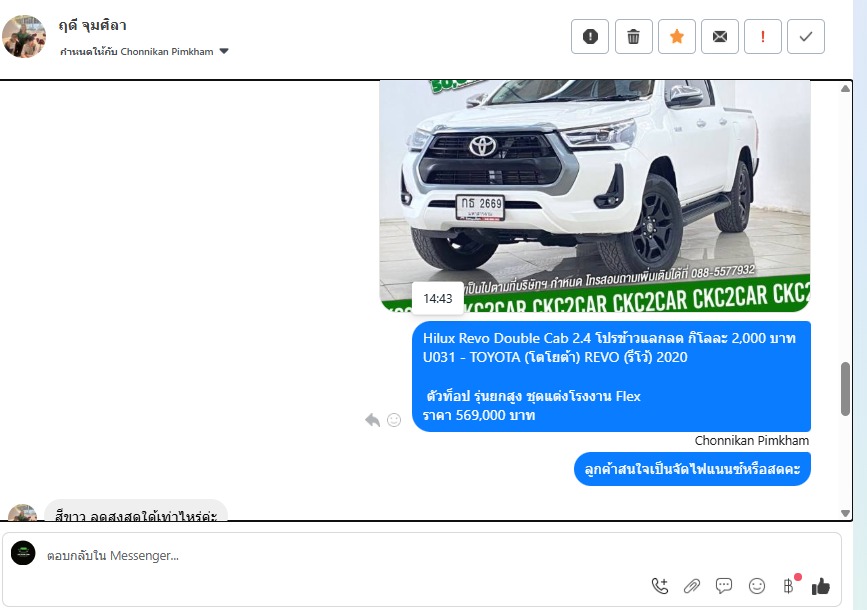
Task: React to the Hilux Revo message with emoji
Action: (x=394, y=420)
